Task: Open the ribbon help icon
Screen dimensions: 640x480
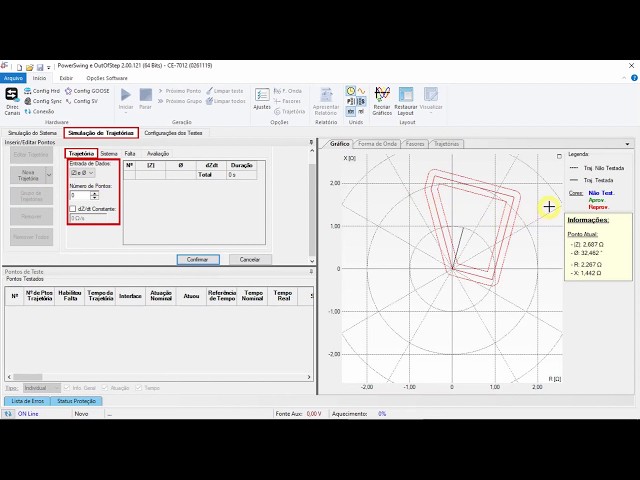Action: [634, 78]
